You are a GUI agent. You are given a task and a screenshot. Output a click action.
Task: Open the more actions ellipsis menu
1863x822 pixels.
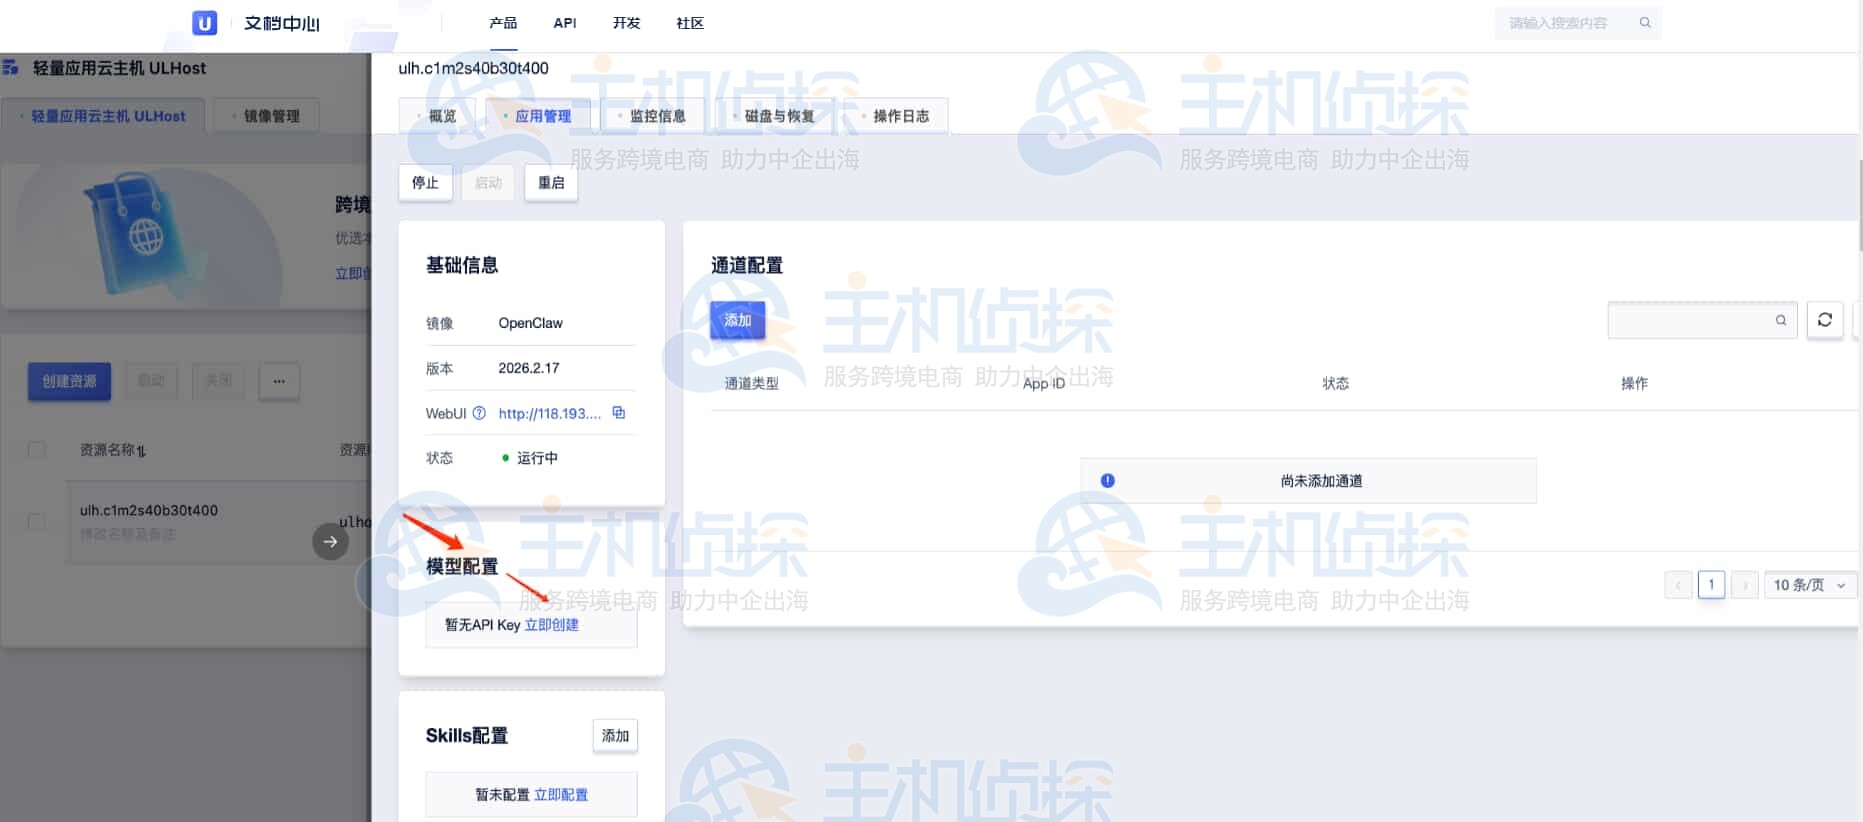279,381
